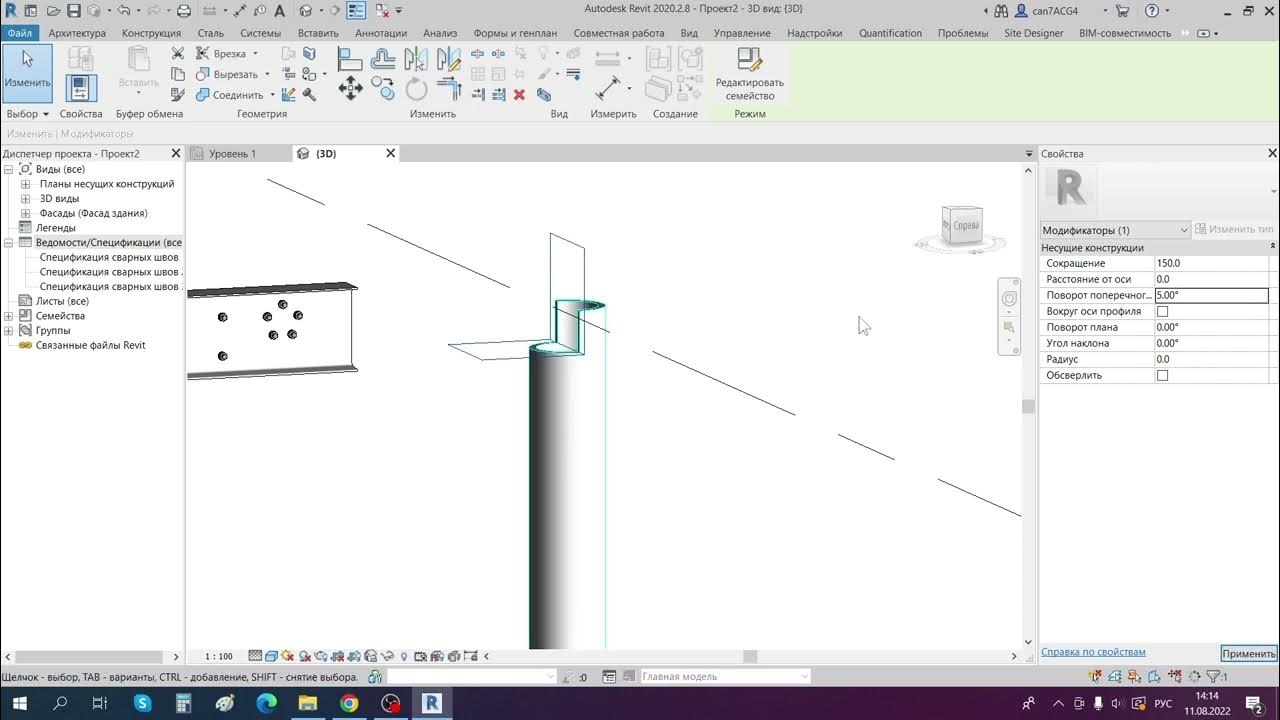Expand Фасады (Фасад здания) node

pos(26,213)
